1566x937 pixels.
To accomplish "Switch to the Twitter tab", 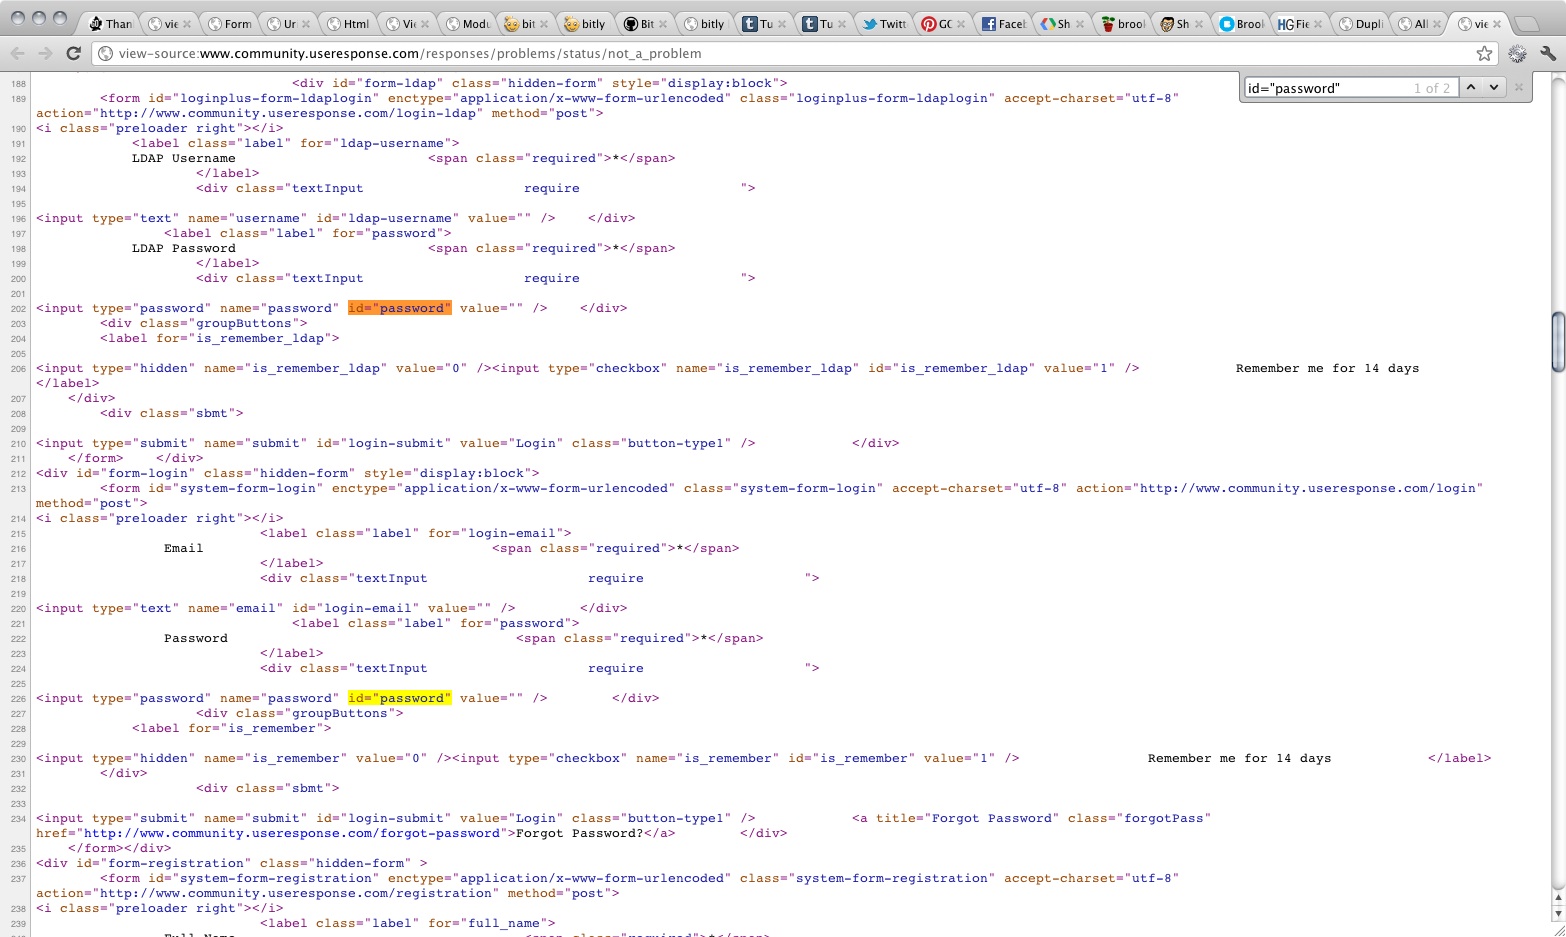I will [883, 24].
